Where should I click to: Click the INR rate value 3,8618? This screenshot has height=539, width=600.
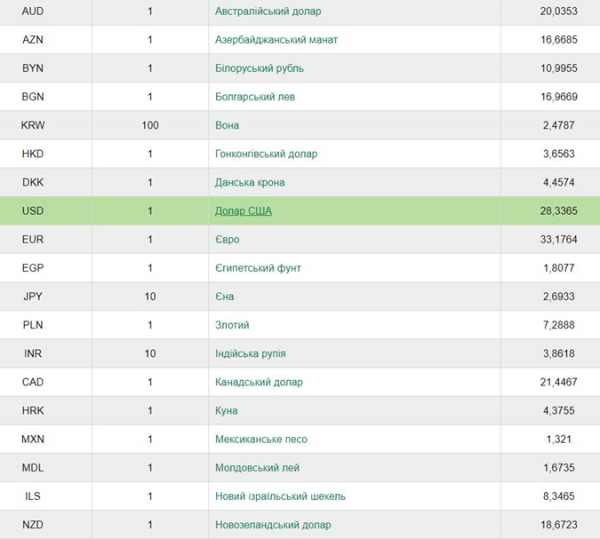(x=559, y=353)
